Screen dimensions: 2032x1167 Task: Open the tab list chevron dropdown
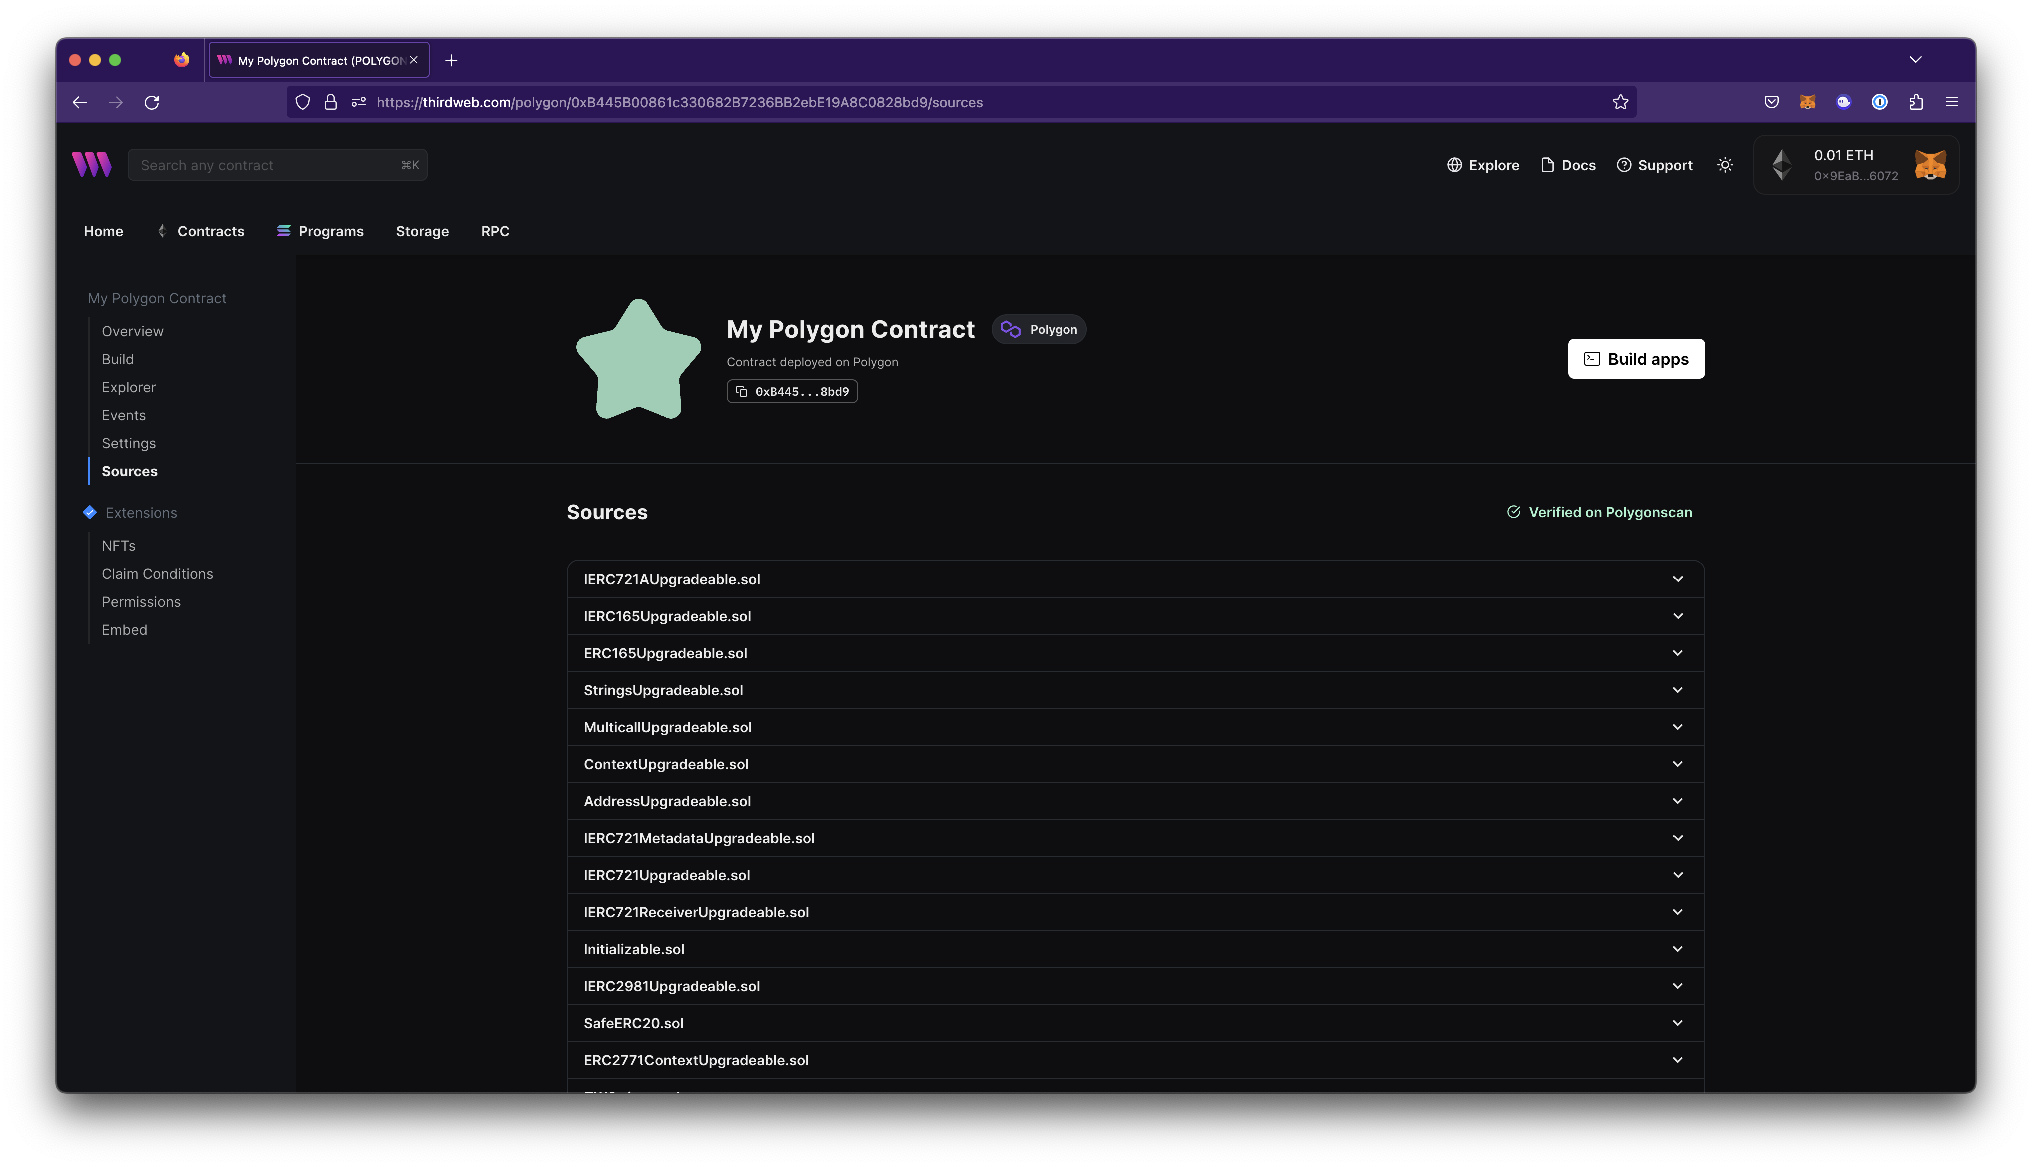(x=1915, y=59)
